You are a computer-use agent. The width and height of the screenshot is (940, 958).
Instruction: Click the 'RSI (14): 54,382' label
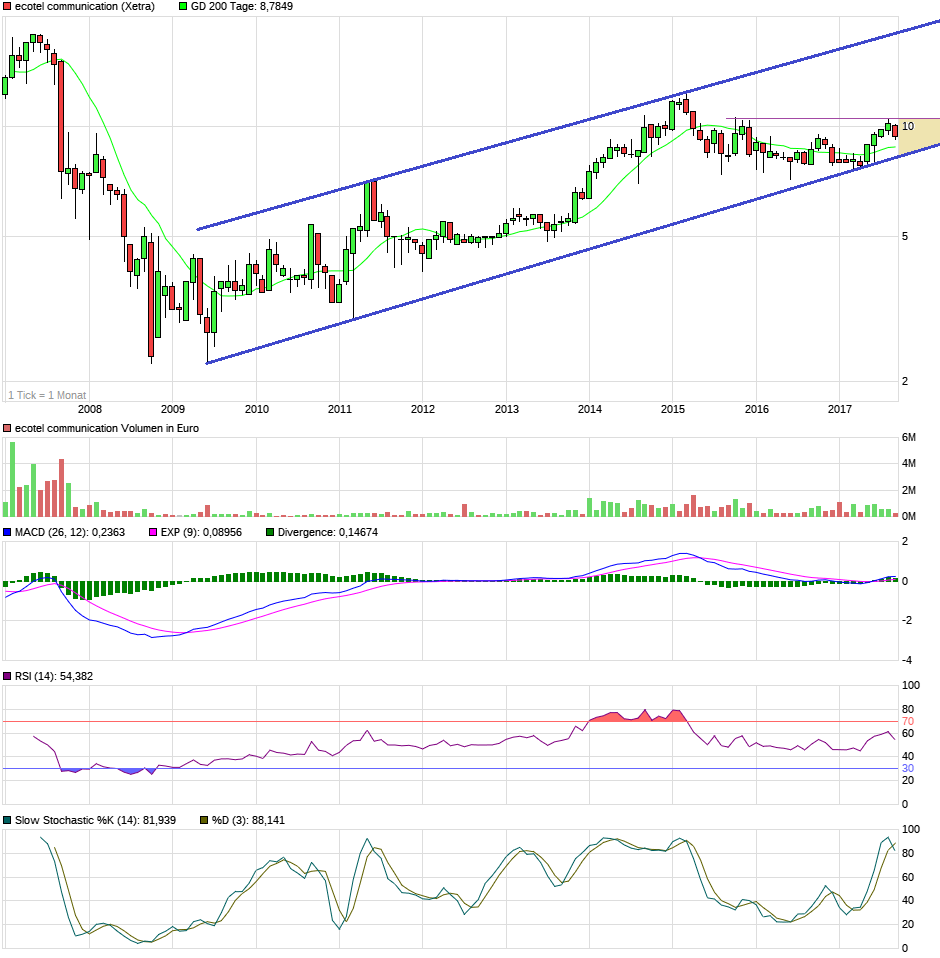[54, 676]
